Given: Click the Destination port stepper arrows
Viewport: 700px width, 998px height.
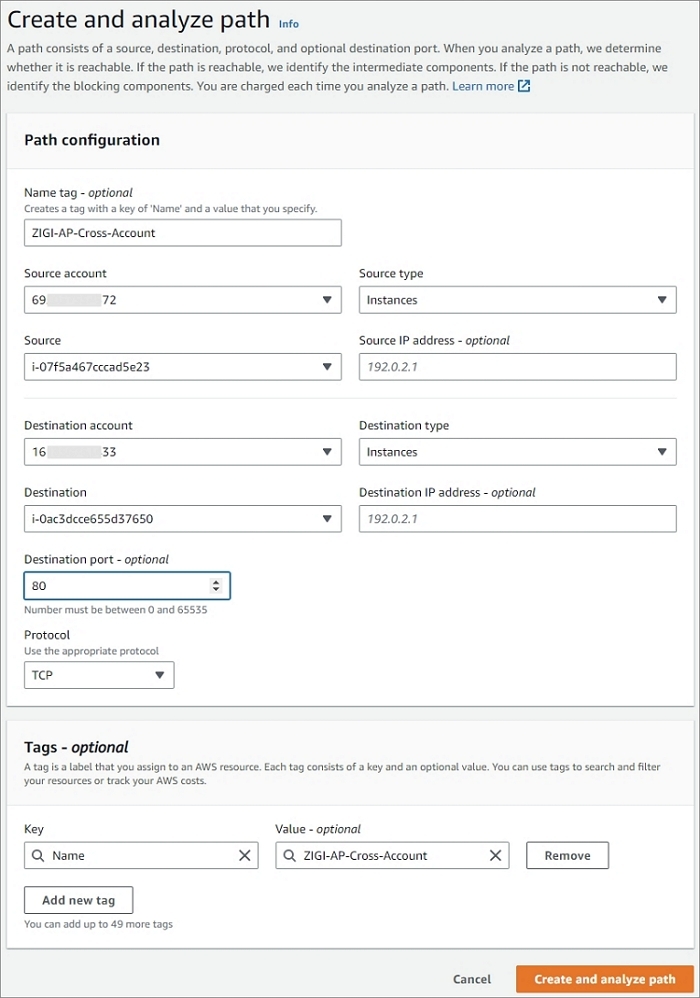Looking at the screenshot, I should pos(216,586).
